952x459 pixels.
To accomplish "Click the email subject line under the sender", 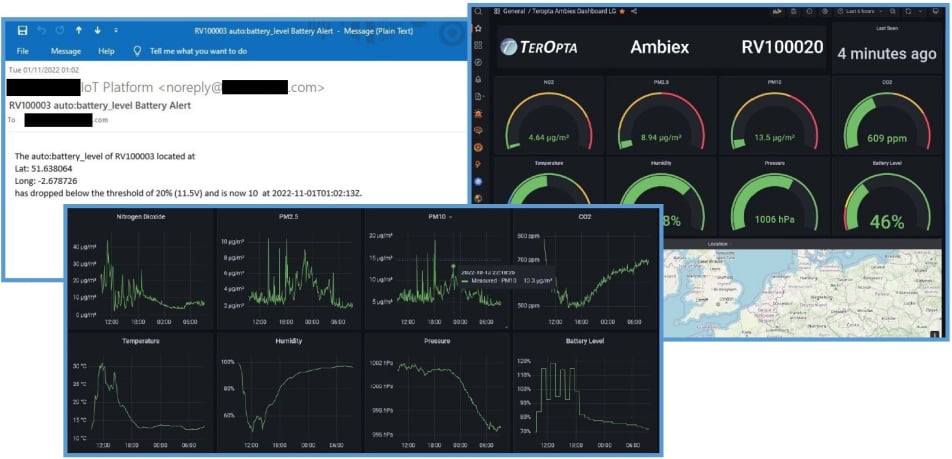I will (x=100, y=105).
